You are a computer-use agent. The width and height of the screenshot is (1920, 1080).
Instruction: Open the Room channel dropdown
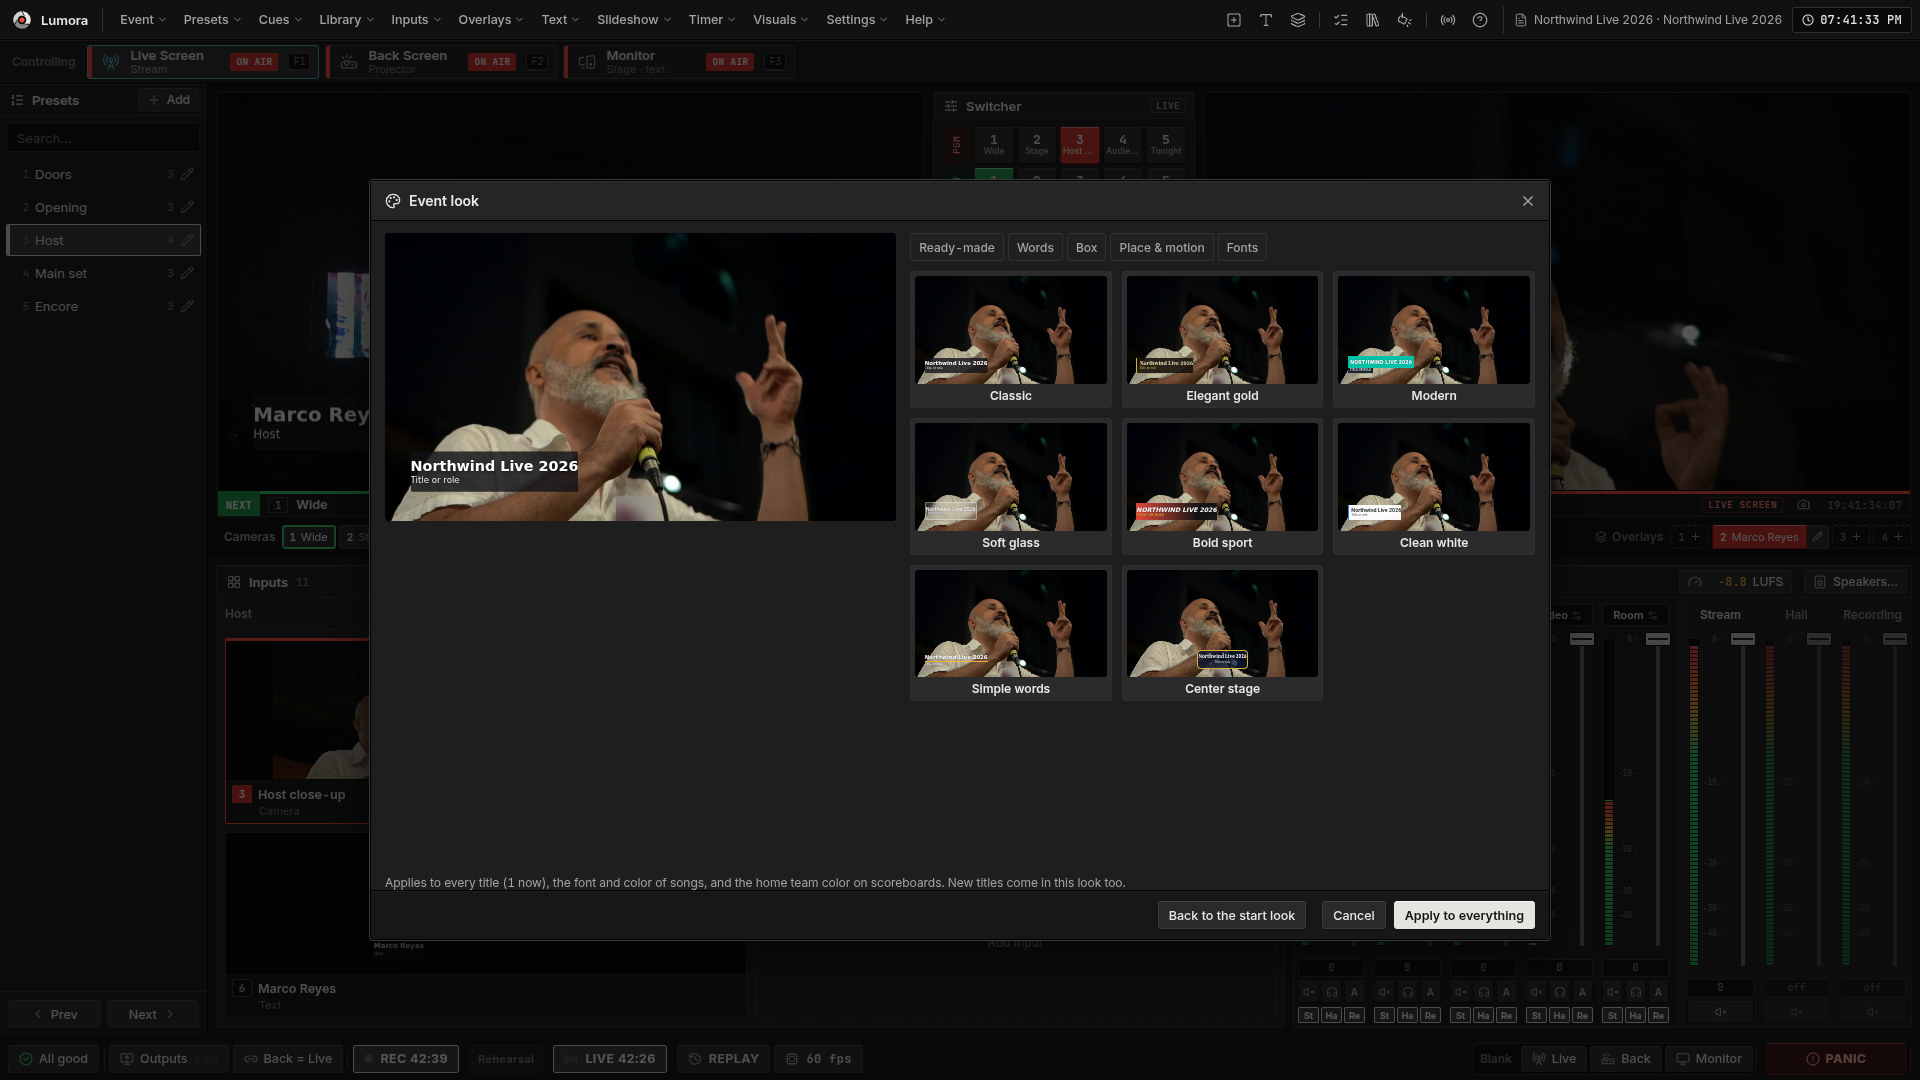coord(1635,615)
